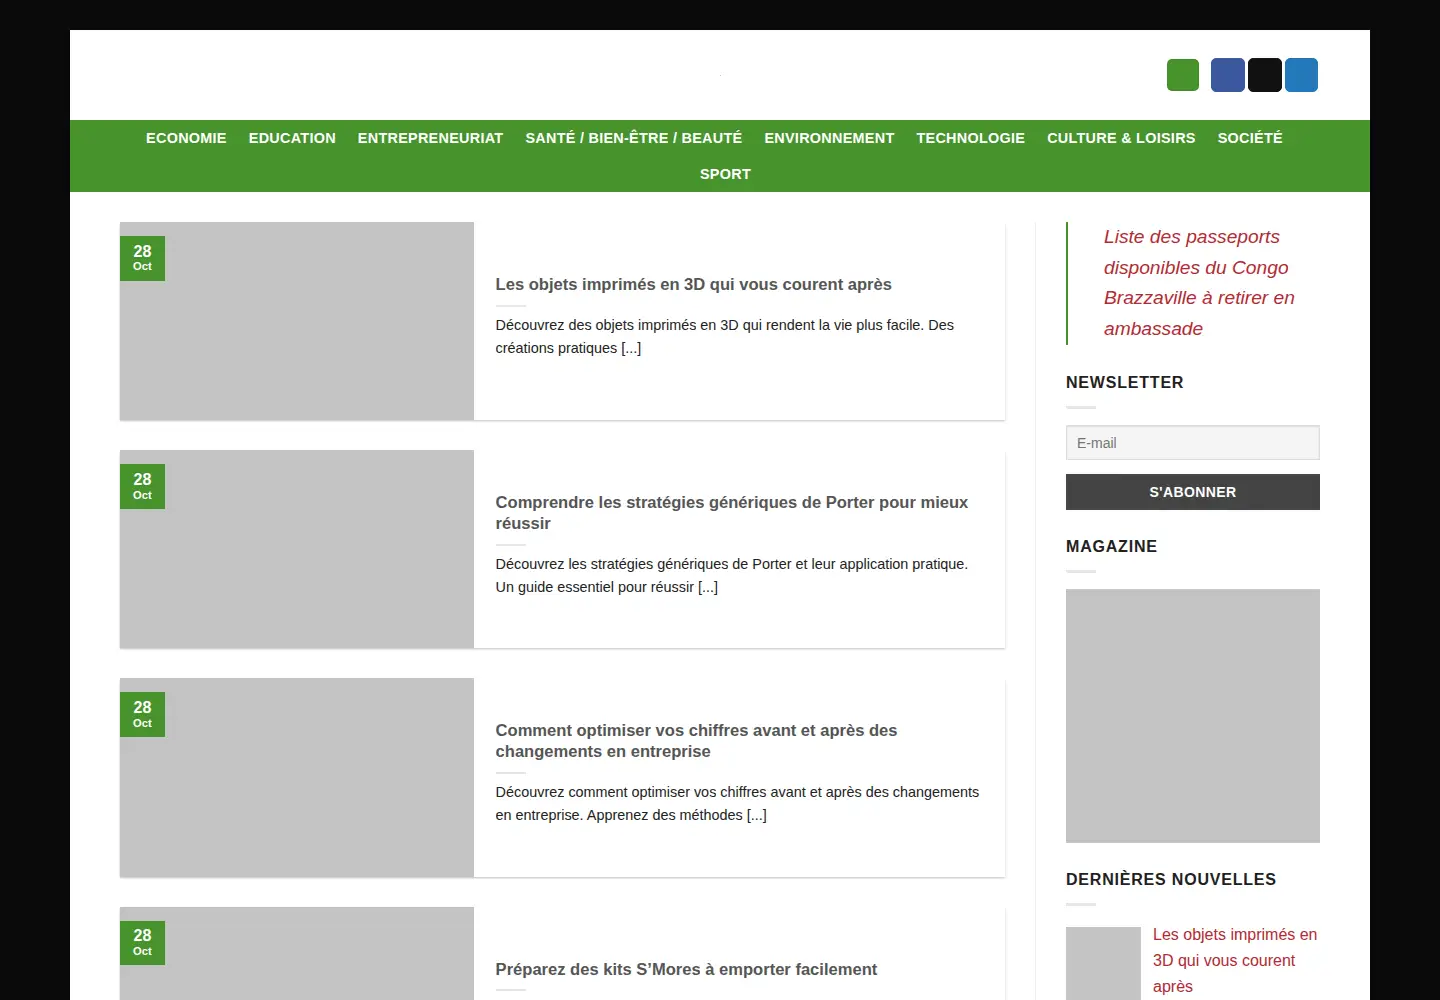
Task: Click the green square icon in the header
Action: point(1183,75)
